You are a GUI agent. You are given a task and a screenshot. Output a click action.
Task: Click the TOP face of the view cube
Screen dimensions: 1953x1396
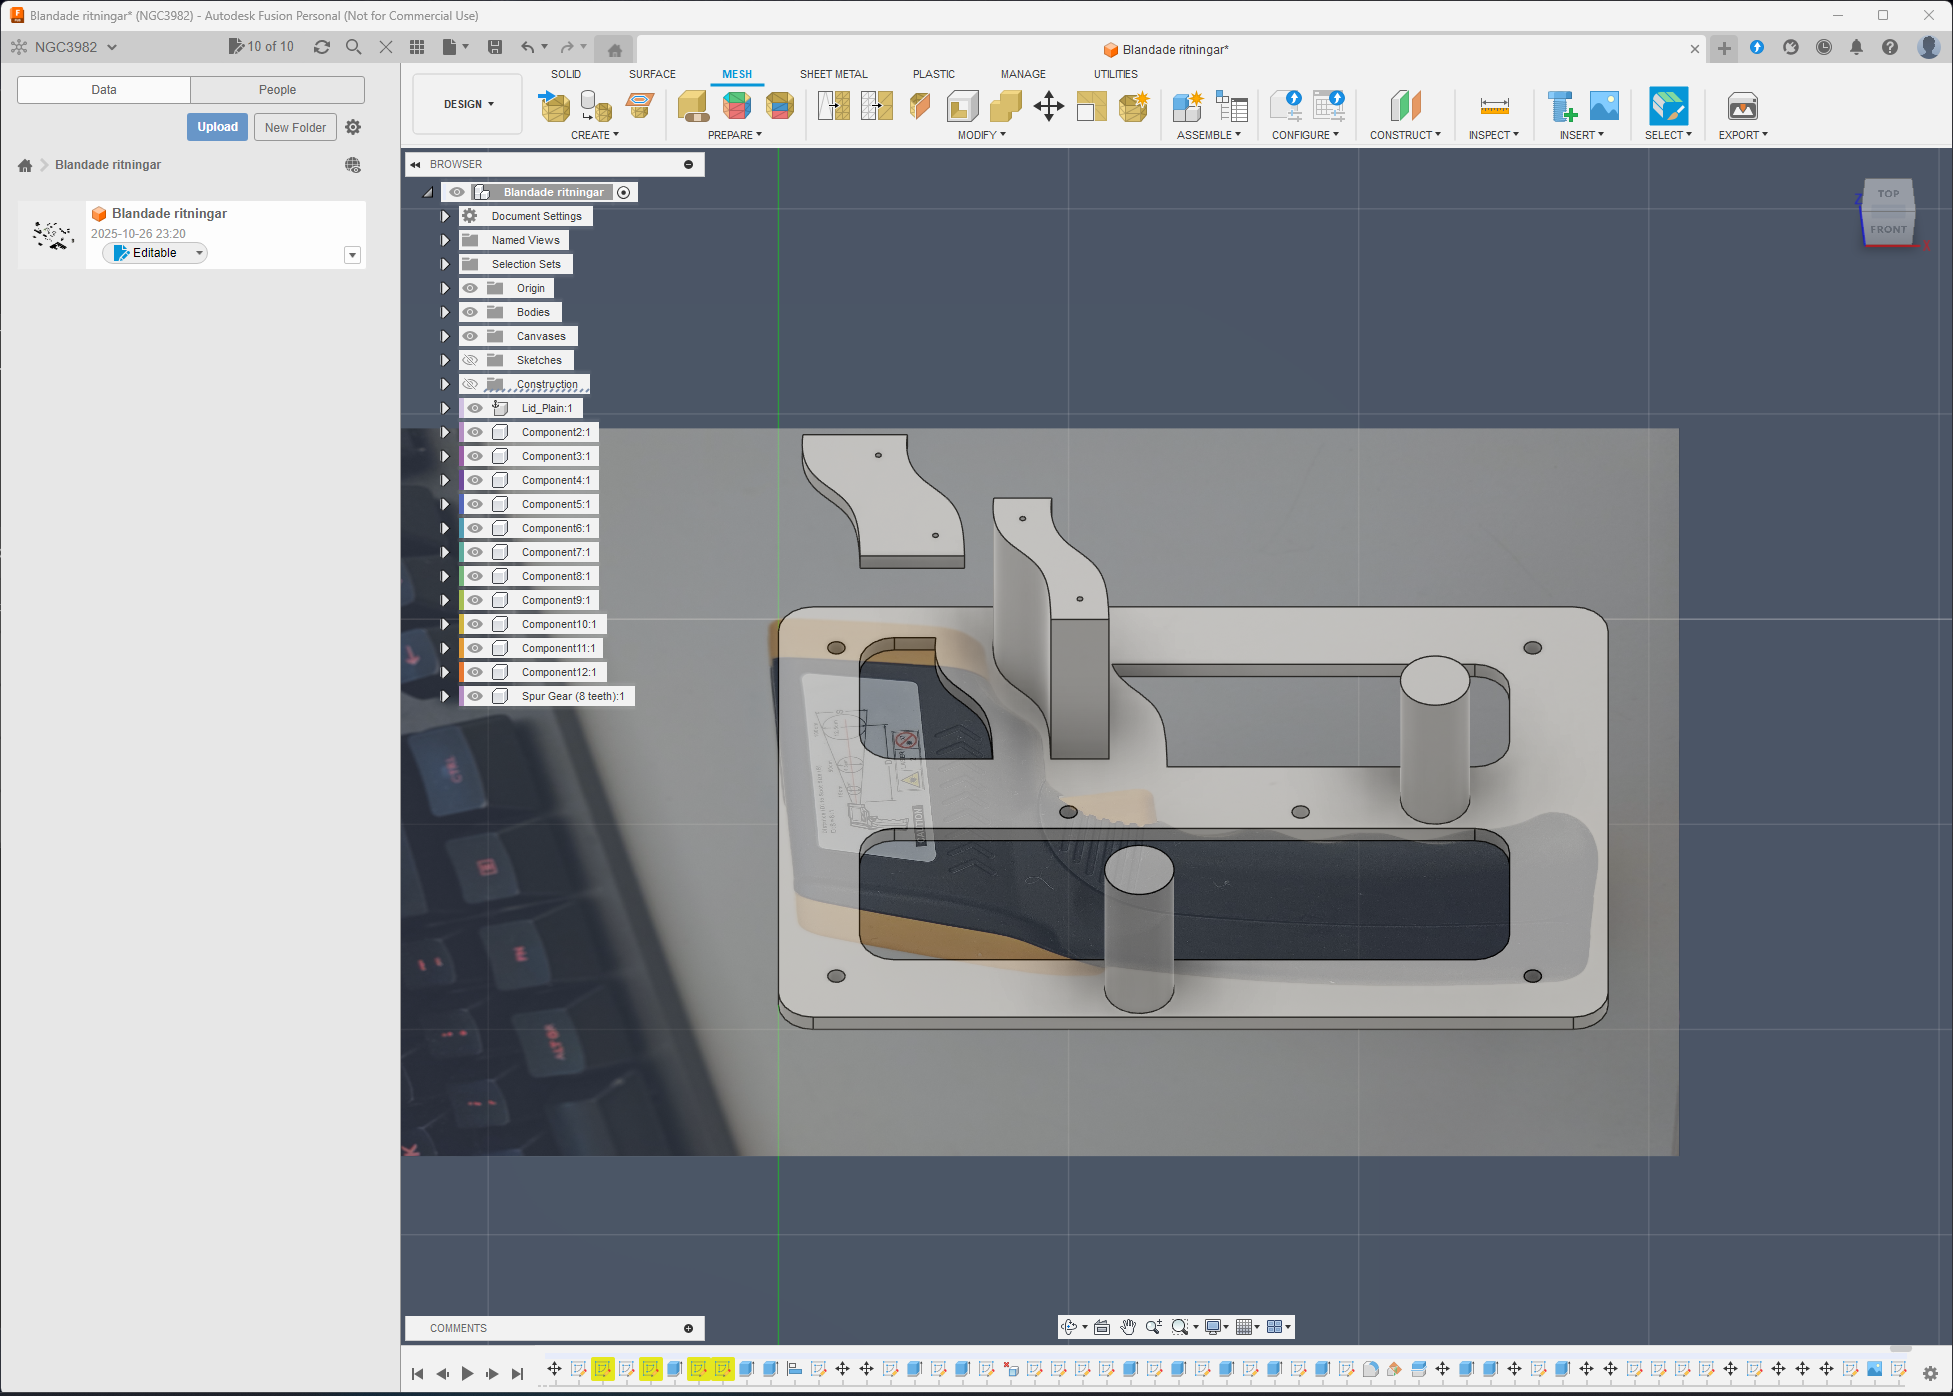1888,194
